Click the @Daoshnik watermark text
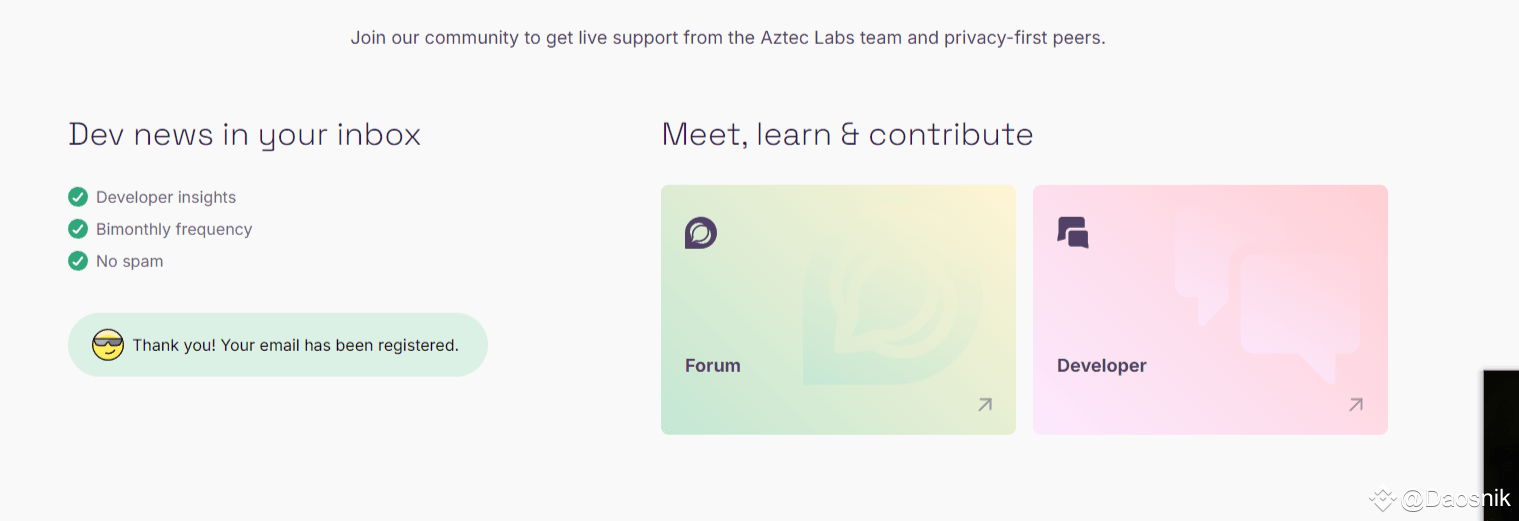This screenshot has height=521, width=1519. click(x=1456, y=499)
